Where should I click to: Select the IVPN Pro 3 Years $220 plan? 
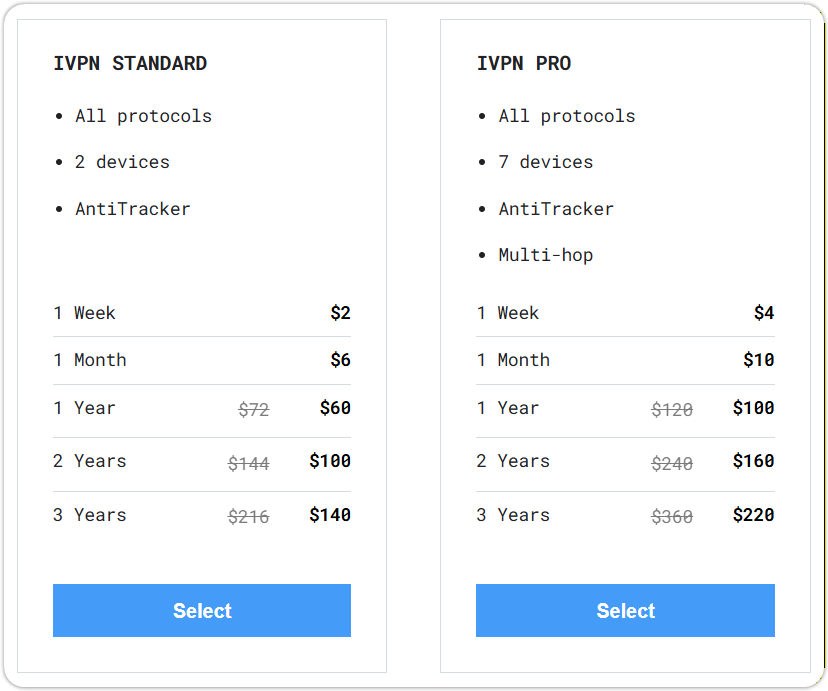[625, 515]
